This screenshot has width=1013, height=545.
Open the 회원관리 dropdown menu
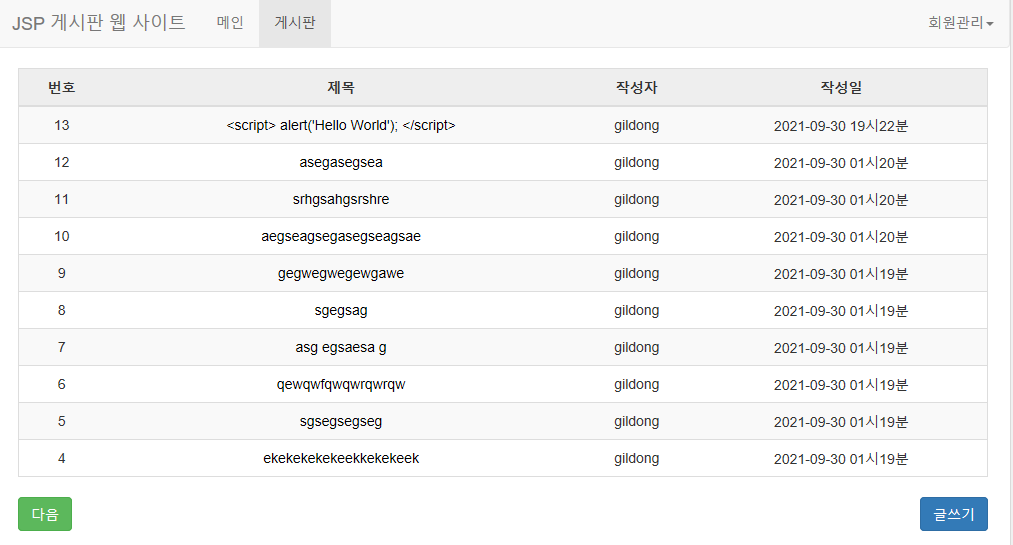tap(960, 23)
